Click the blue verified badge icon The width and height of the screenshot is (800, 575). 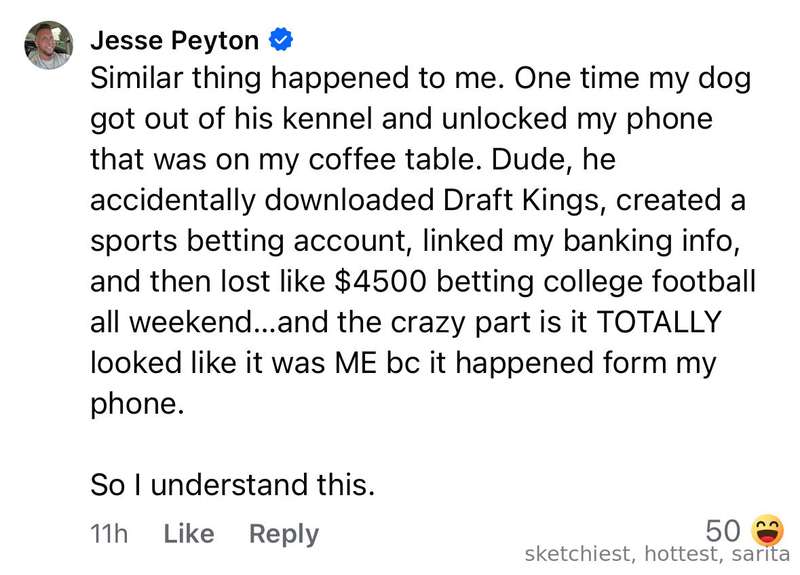pyautogui.click(x=281, y=40)
